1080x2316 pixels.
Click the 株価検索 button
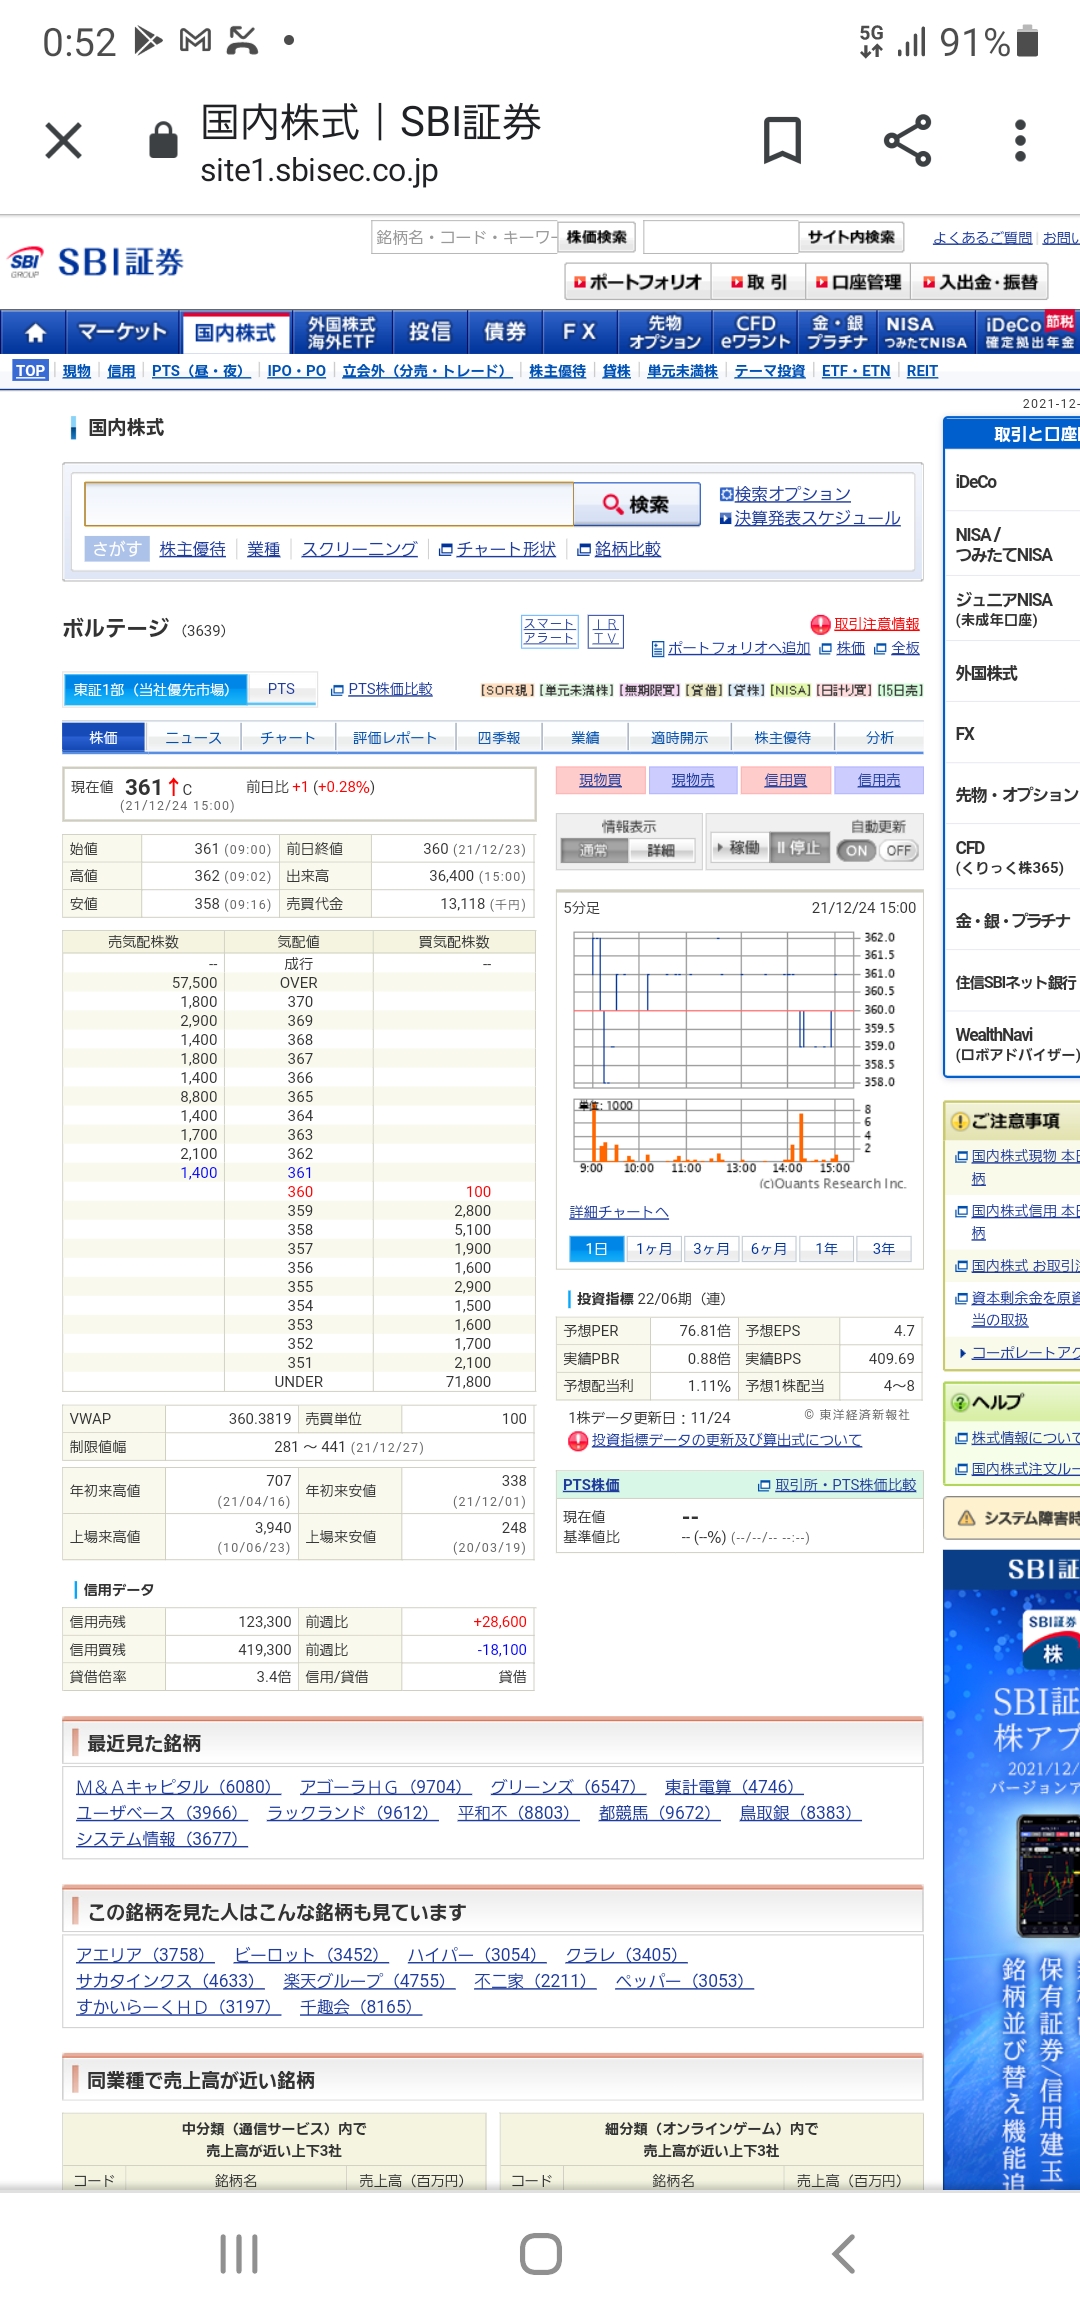point(597,237)
